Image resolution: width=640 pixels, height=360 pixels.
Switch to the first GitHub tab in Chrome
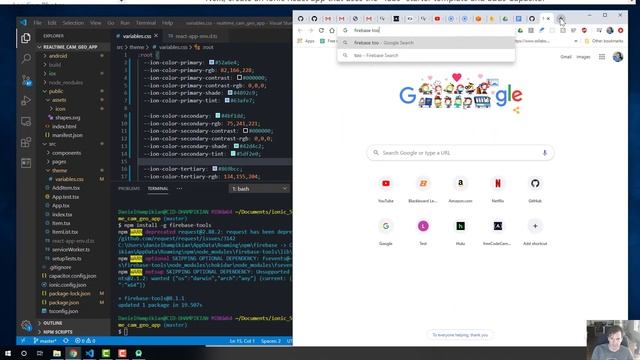[300, 19]
